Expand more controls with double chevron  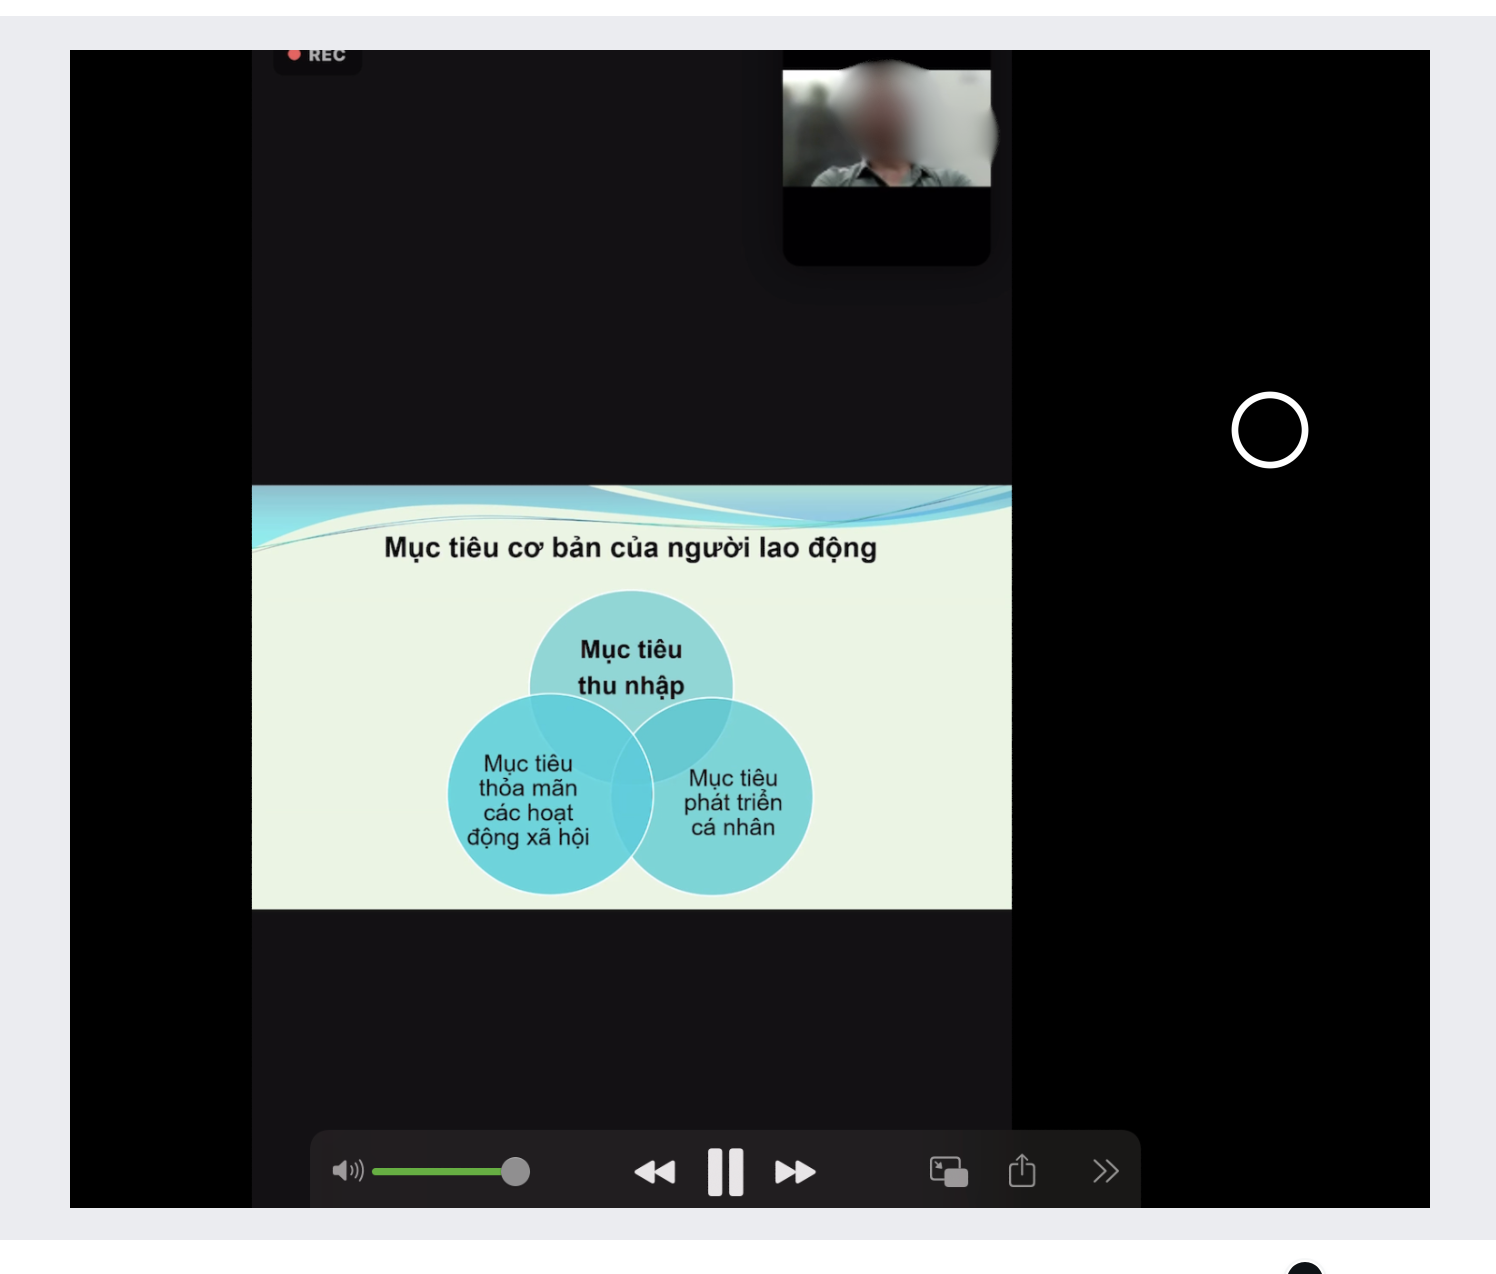[1105, 1171]
